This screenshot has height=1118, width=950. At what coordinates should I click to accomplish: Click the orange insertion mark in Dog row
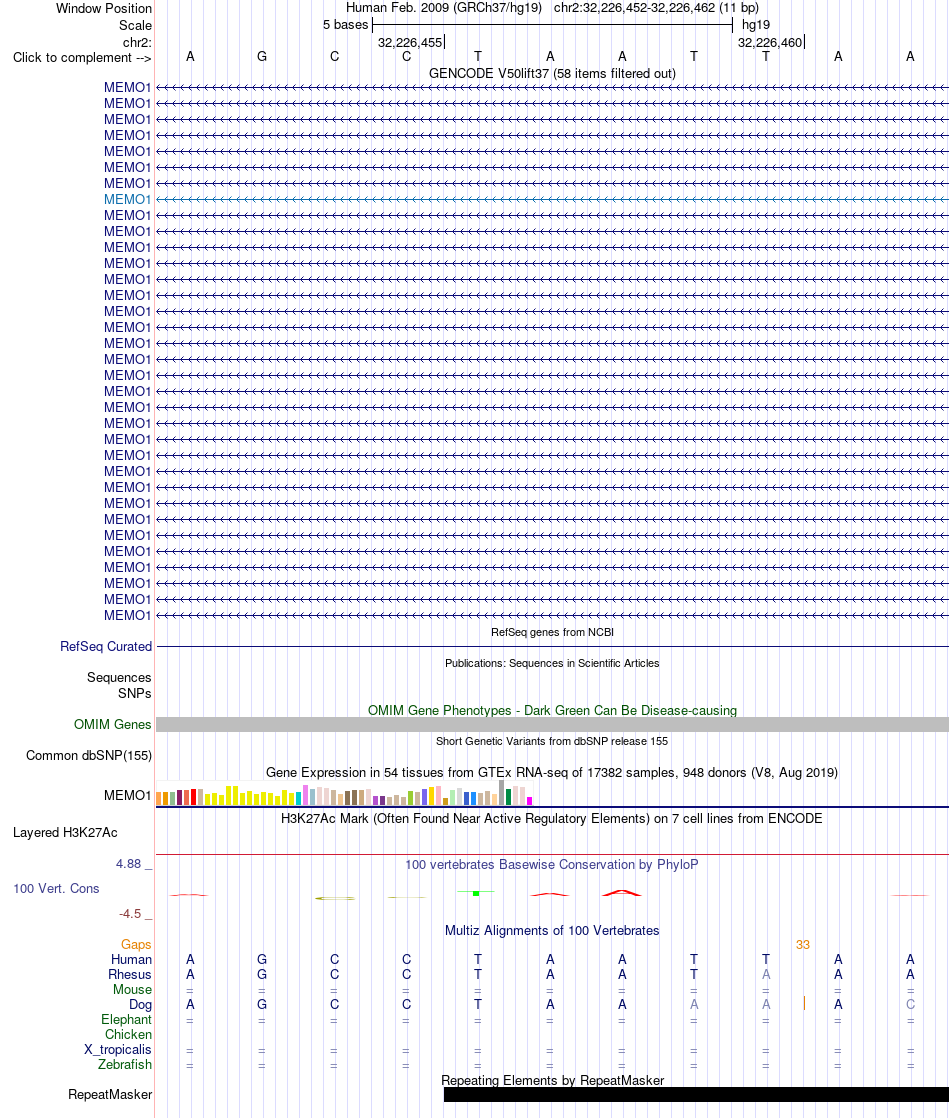(x=805, y=1003)
